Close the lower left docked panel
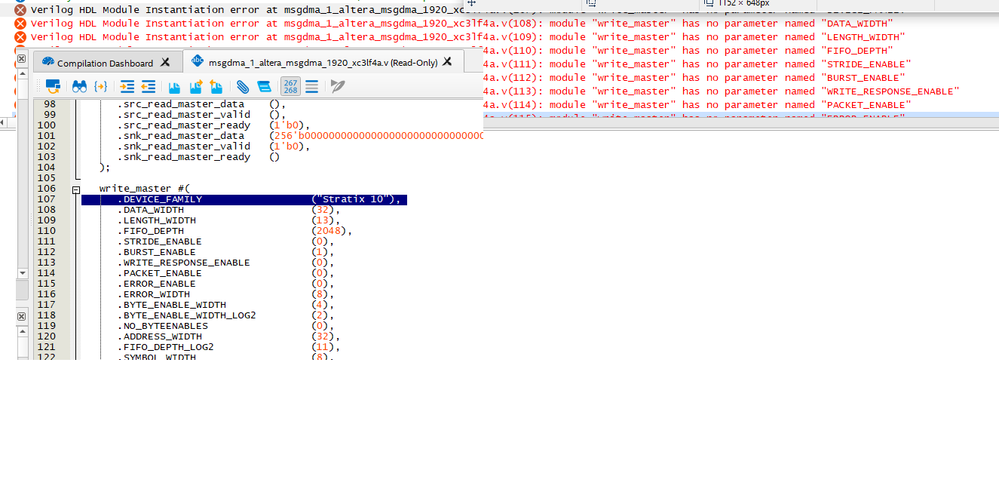This screenshot has width=999, height=489. tap(21, 316)
